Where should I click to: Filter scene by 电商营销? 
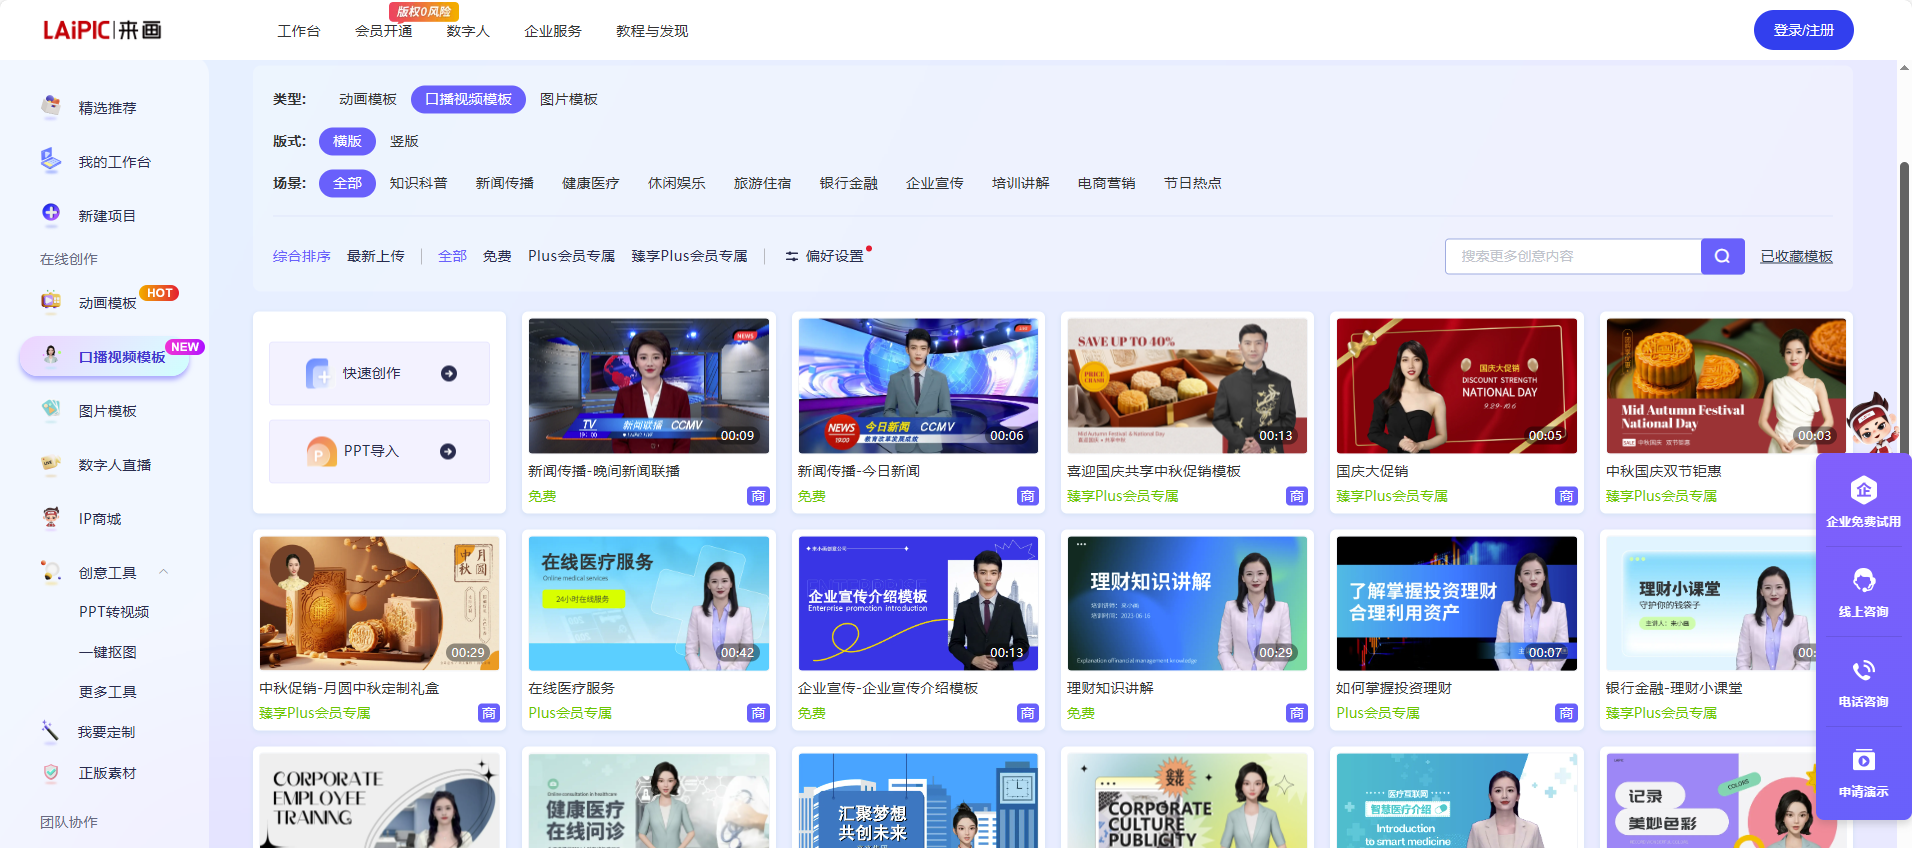coord(1107,183)
